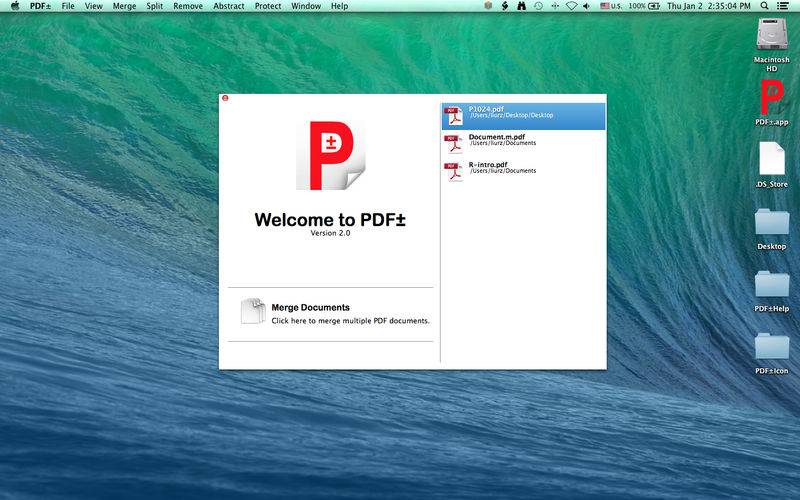Open the U.S. input source flag menu
This screenshot has height=500, width=800.
point(611,6)
